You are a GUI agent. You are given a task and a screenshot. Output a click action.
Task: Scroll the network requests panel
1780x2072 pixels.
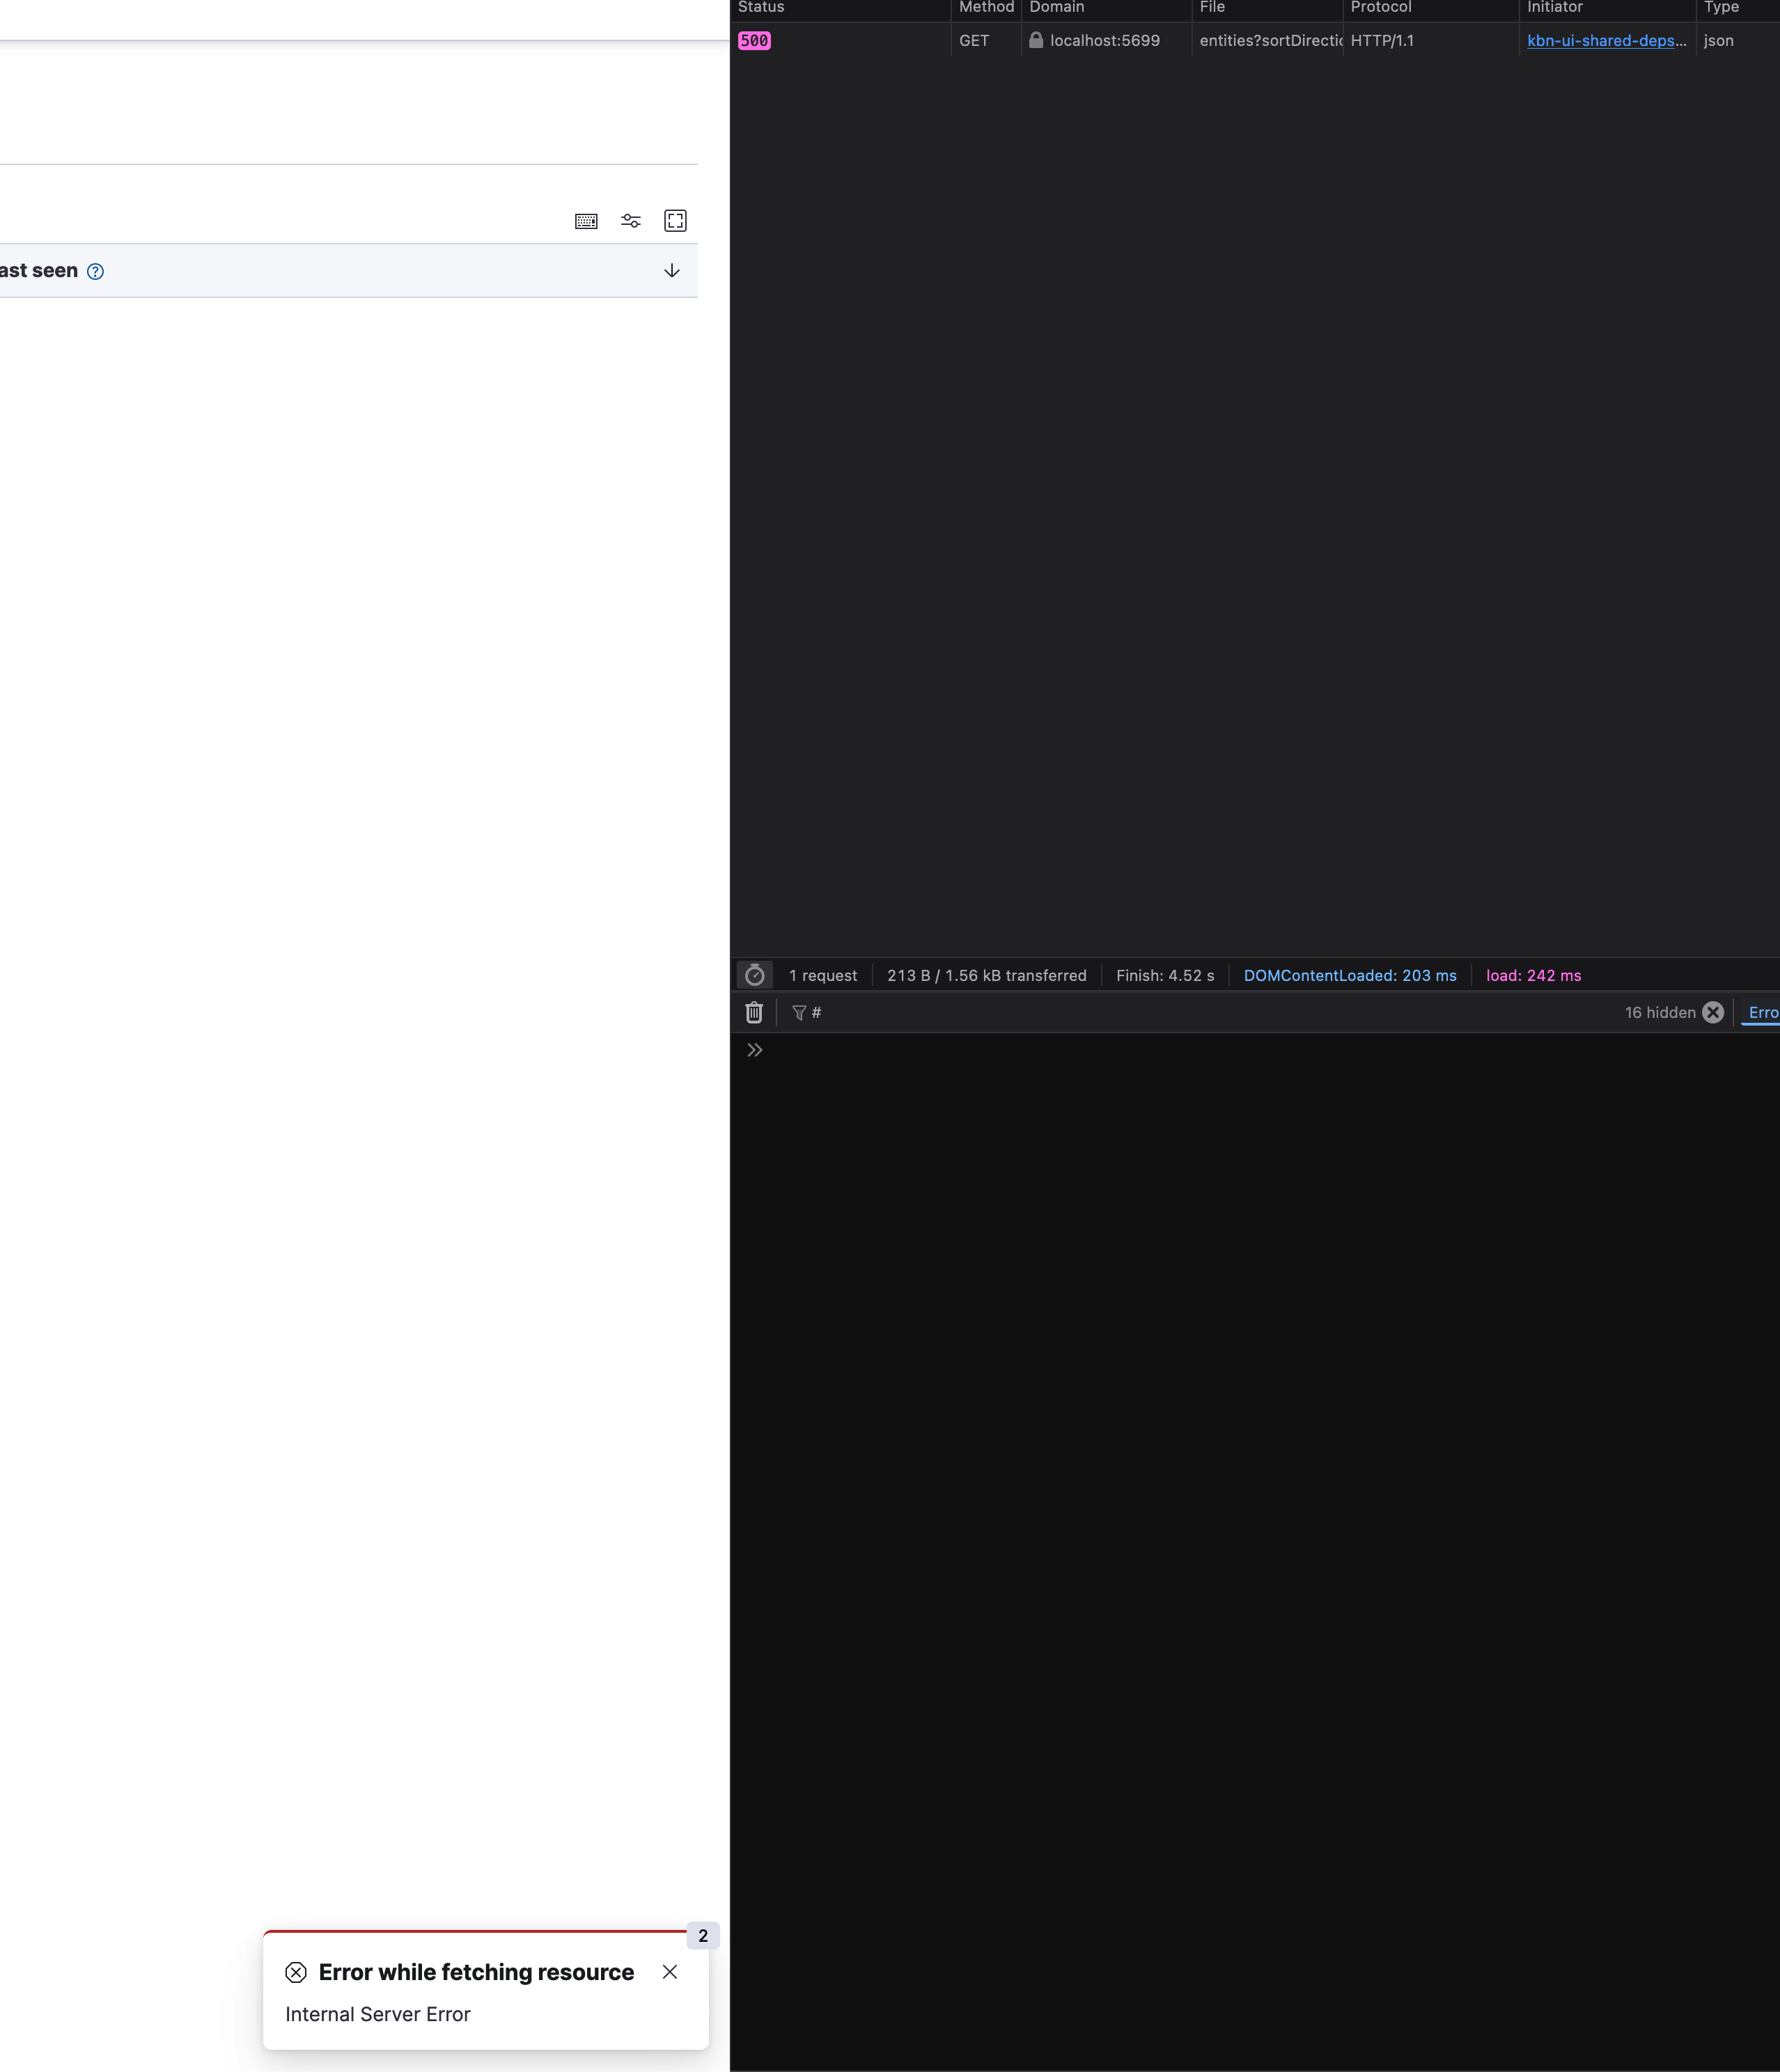[x=1255, y=494]
